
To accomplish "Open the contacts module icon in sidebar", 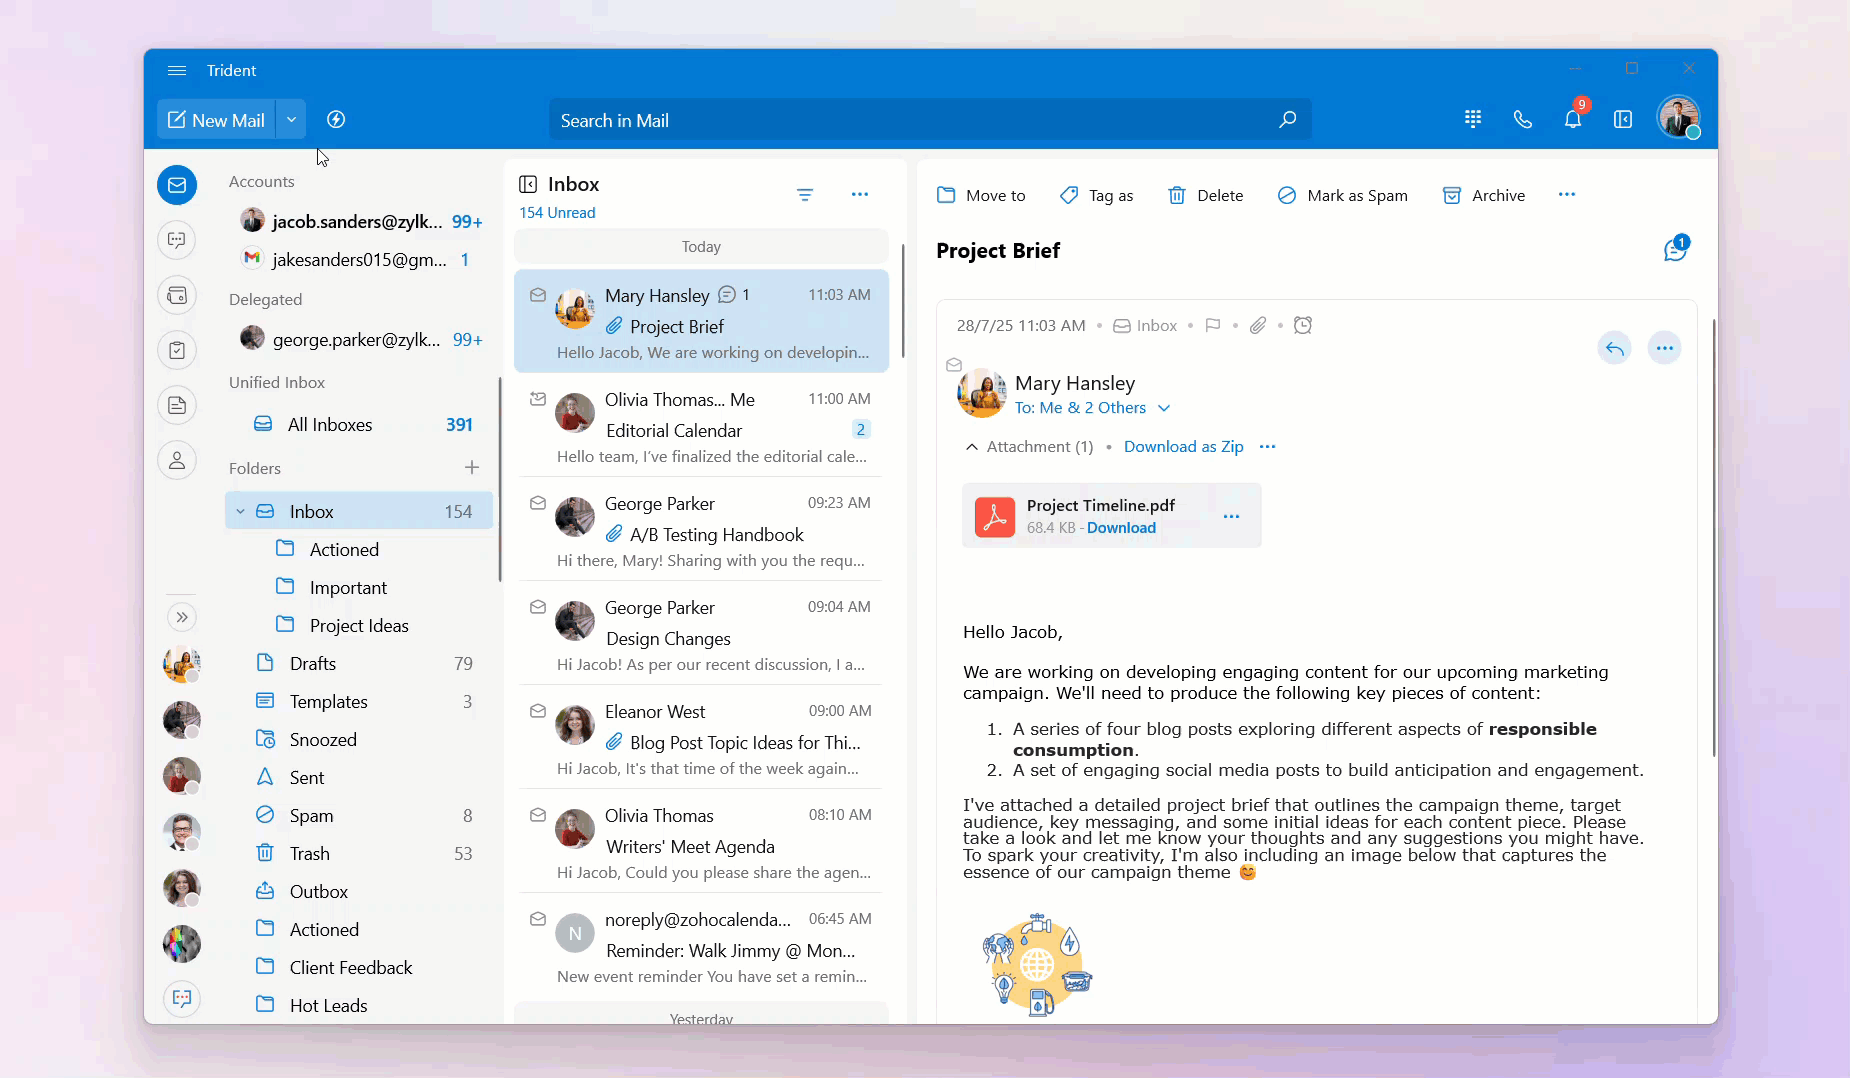I will 177,460.
